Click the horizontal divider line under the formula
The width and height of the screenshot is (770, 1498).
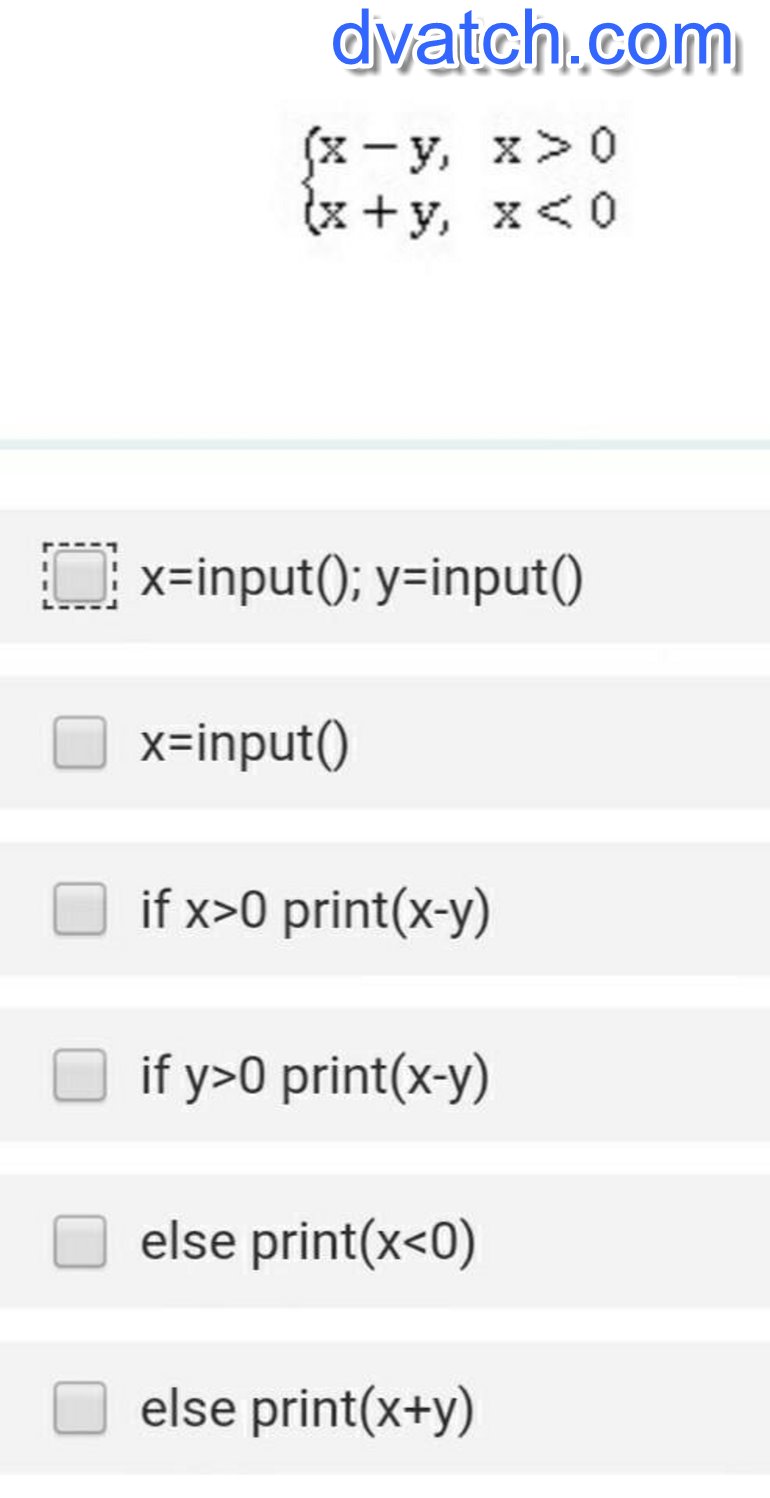click(x=385, y=443)
